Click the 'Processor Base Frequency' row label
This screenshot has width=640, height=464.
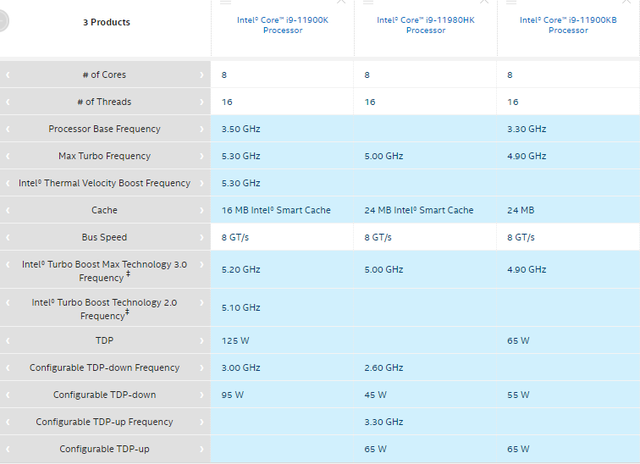click(104, 129)
